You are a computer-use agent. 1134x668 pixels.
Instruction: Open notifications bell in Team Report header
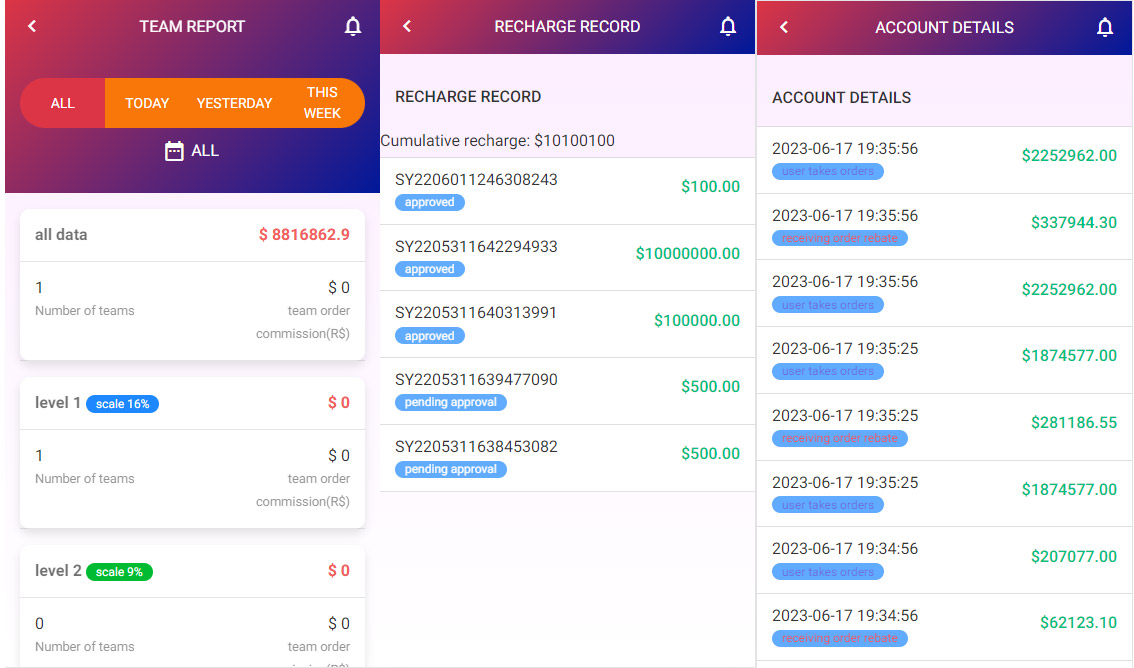(353, 27)
